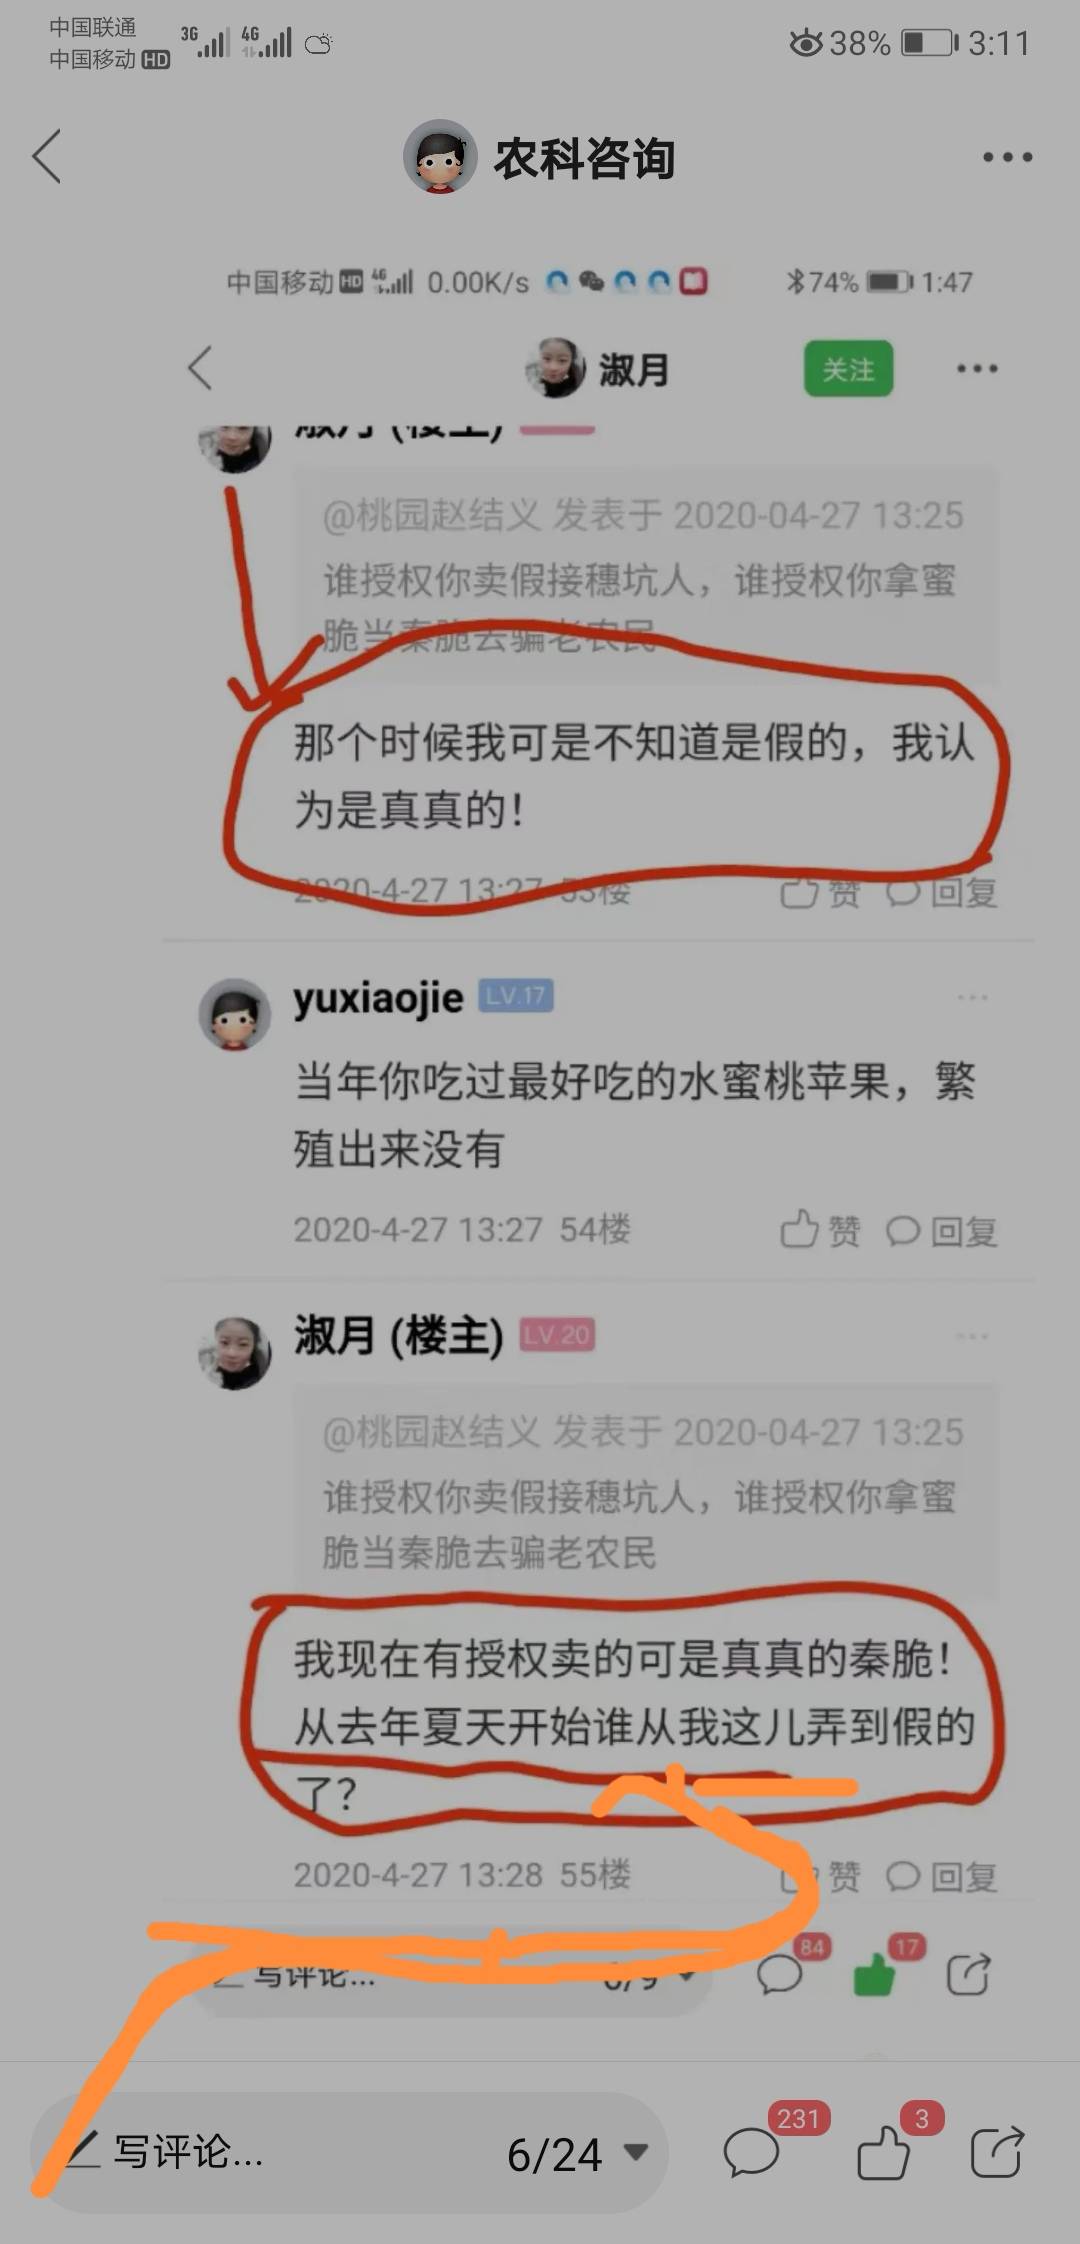The height and width of the screenshot is (2244, 1080).
Task: Open the three-dot menu beside 关注
Action: click(977, 369)
